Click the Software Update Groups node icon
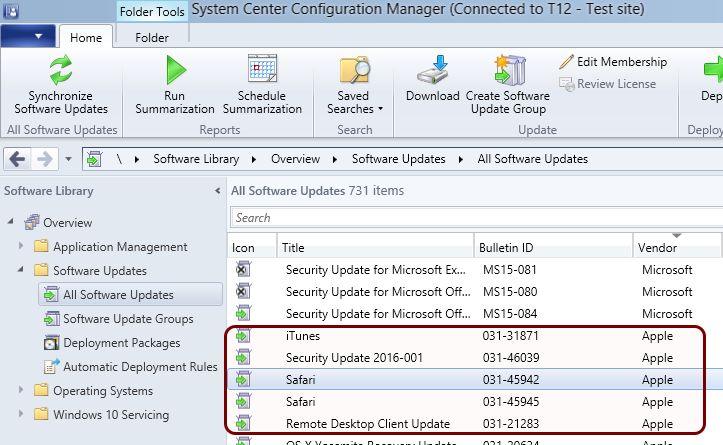723x445 pixels. pos(51,319)
